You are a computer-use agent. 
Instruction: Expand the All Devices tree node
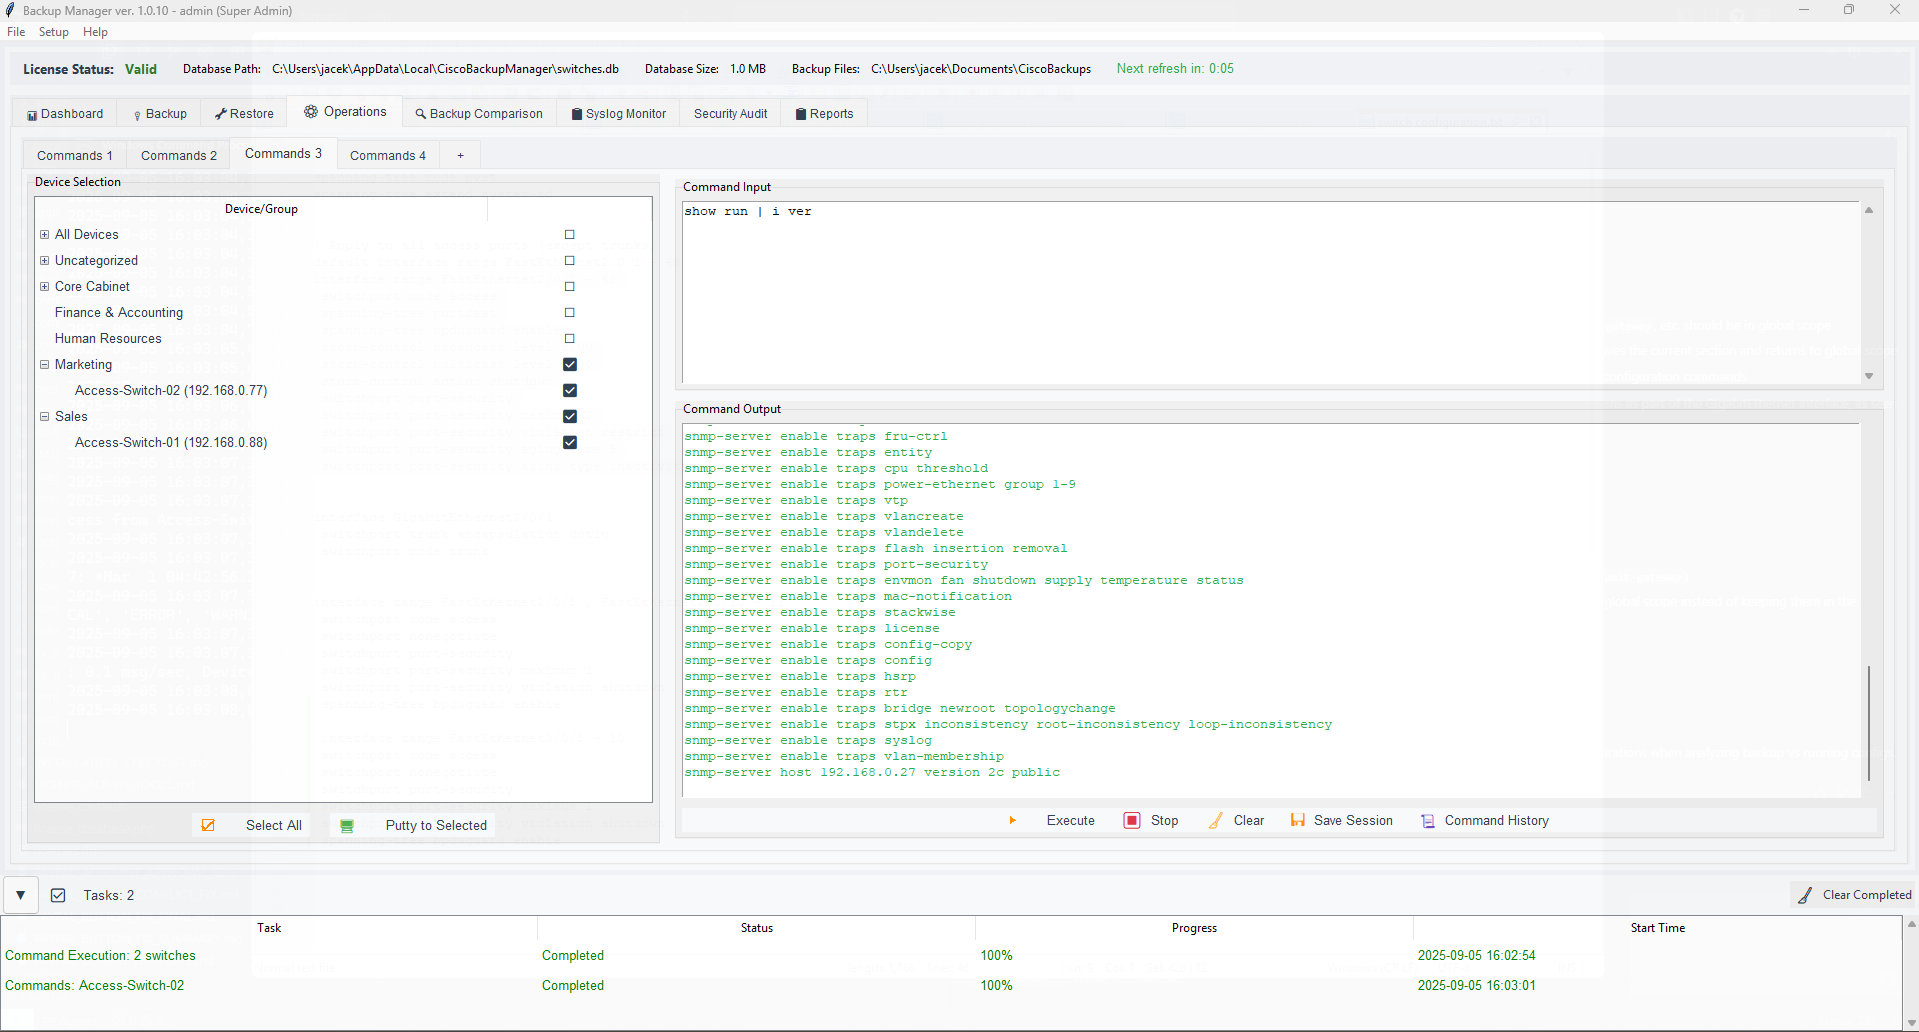[x=44, y=234]
